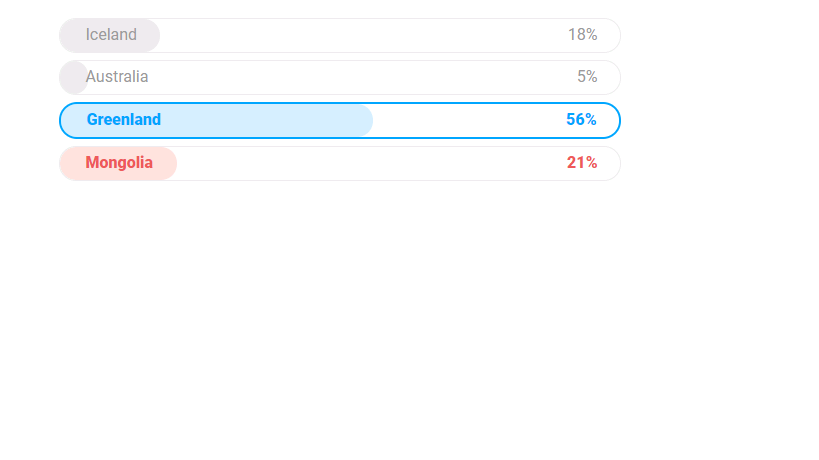819x460 pixels.
Task: Select the Iceland poll option
Action: point(340,36)
